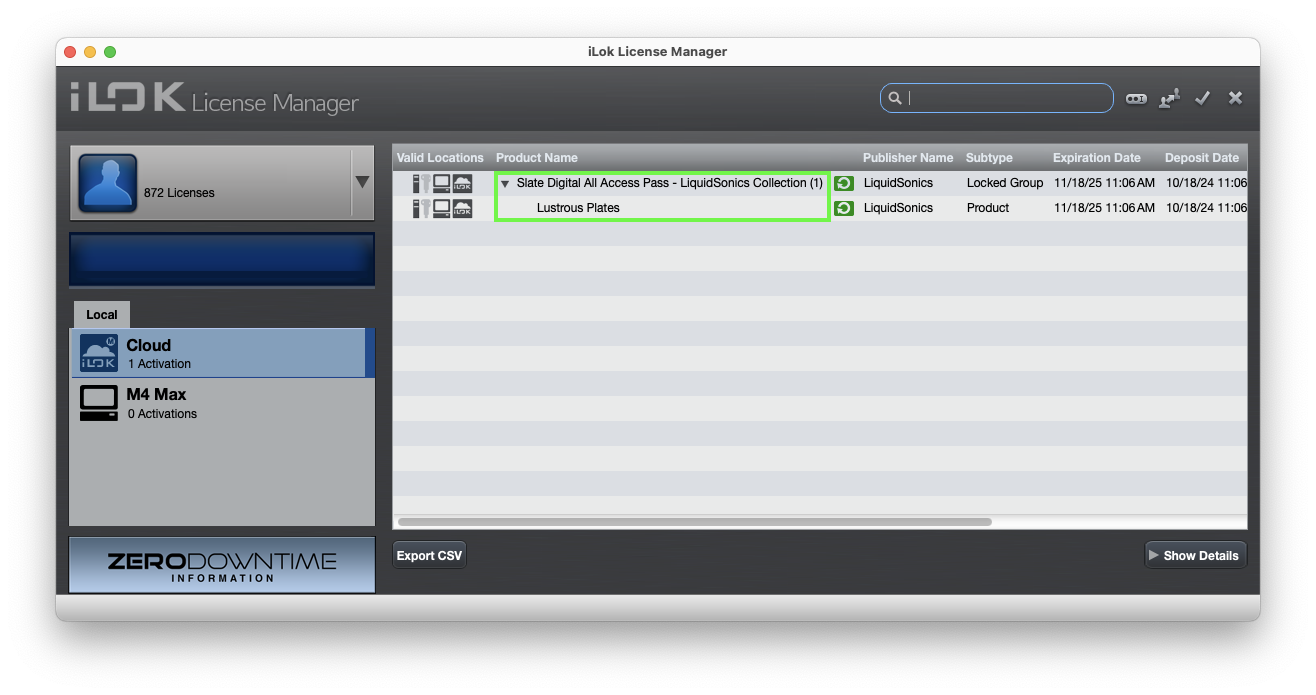Image resolution: width=1316 pixels, height=695 pixels.
Task: Click LiquidSonics publisher in Slate Digital row
Action: click(898, 183)
